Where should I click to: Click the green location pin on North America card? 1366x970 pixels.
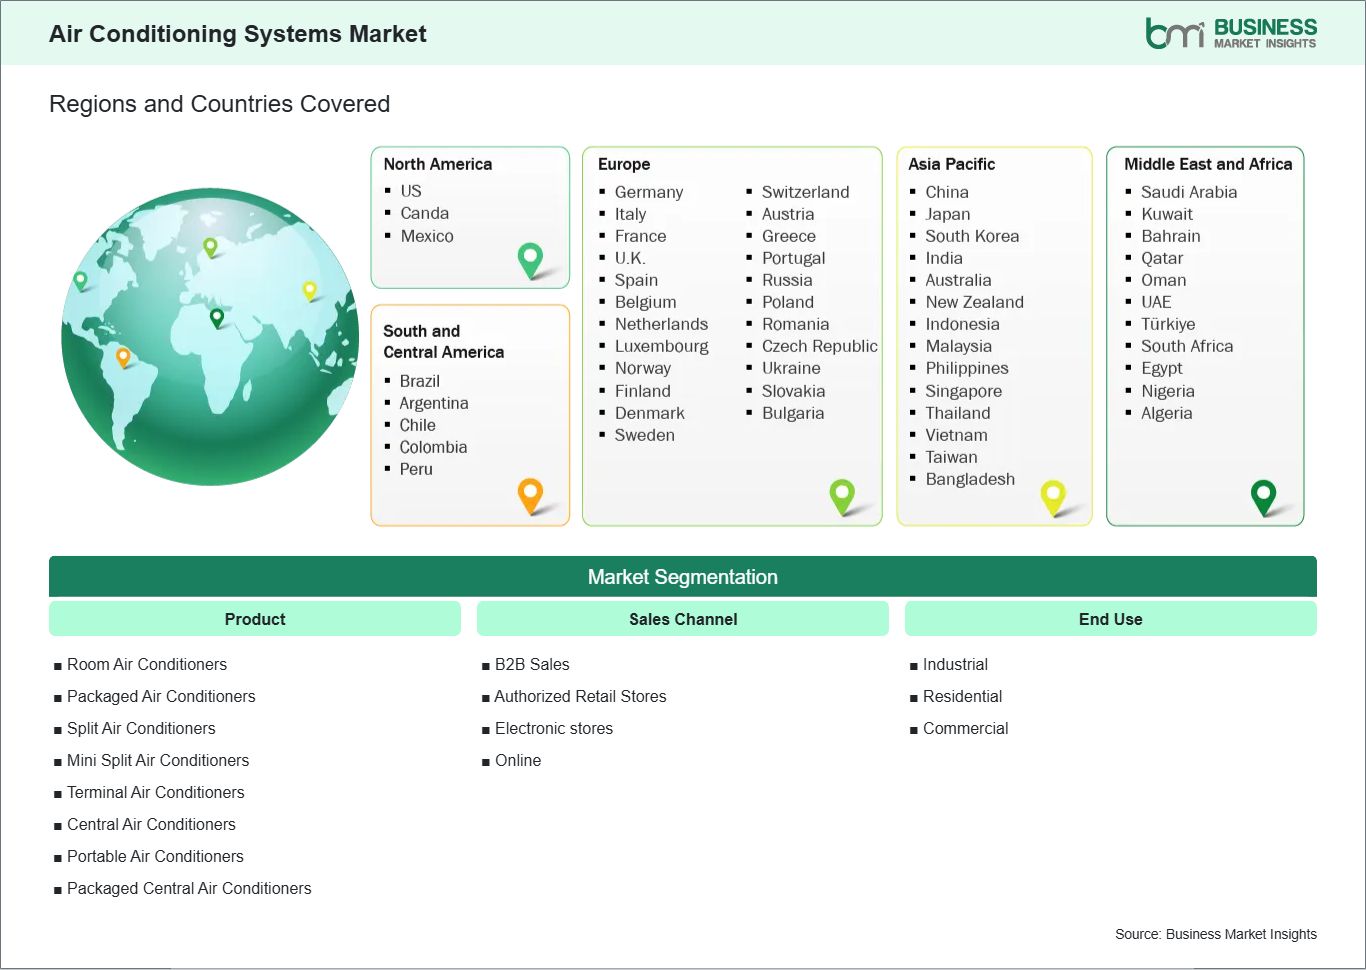[x=529, y=258]
